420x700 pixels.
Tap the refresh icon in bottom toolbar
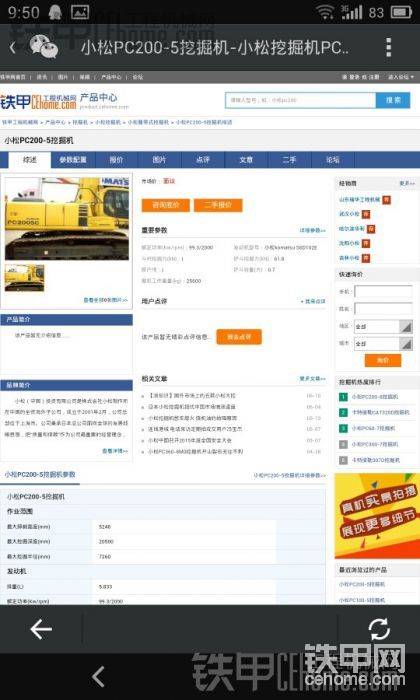coord(379,629)
